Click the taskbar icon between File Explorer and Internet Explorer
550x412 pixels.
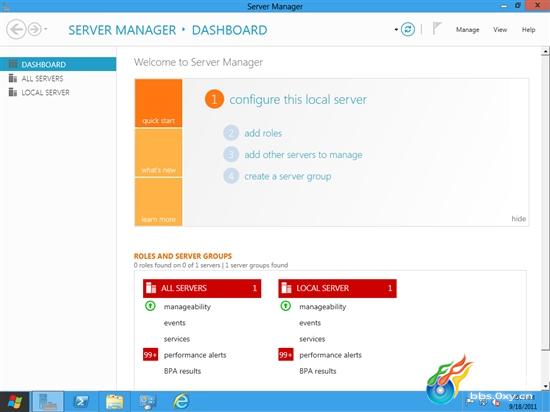148,402
